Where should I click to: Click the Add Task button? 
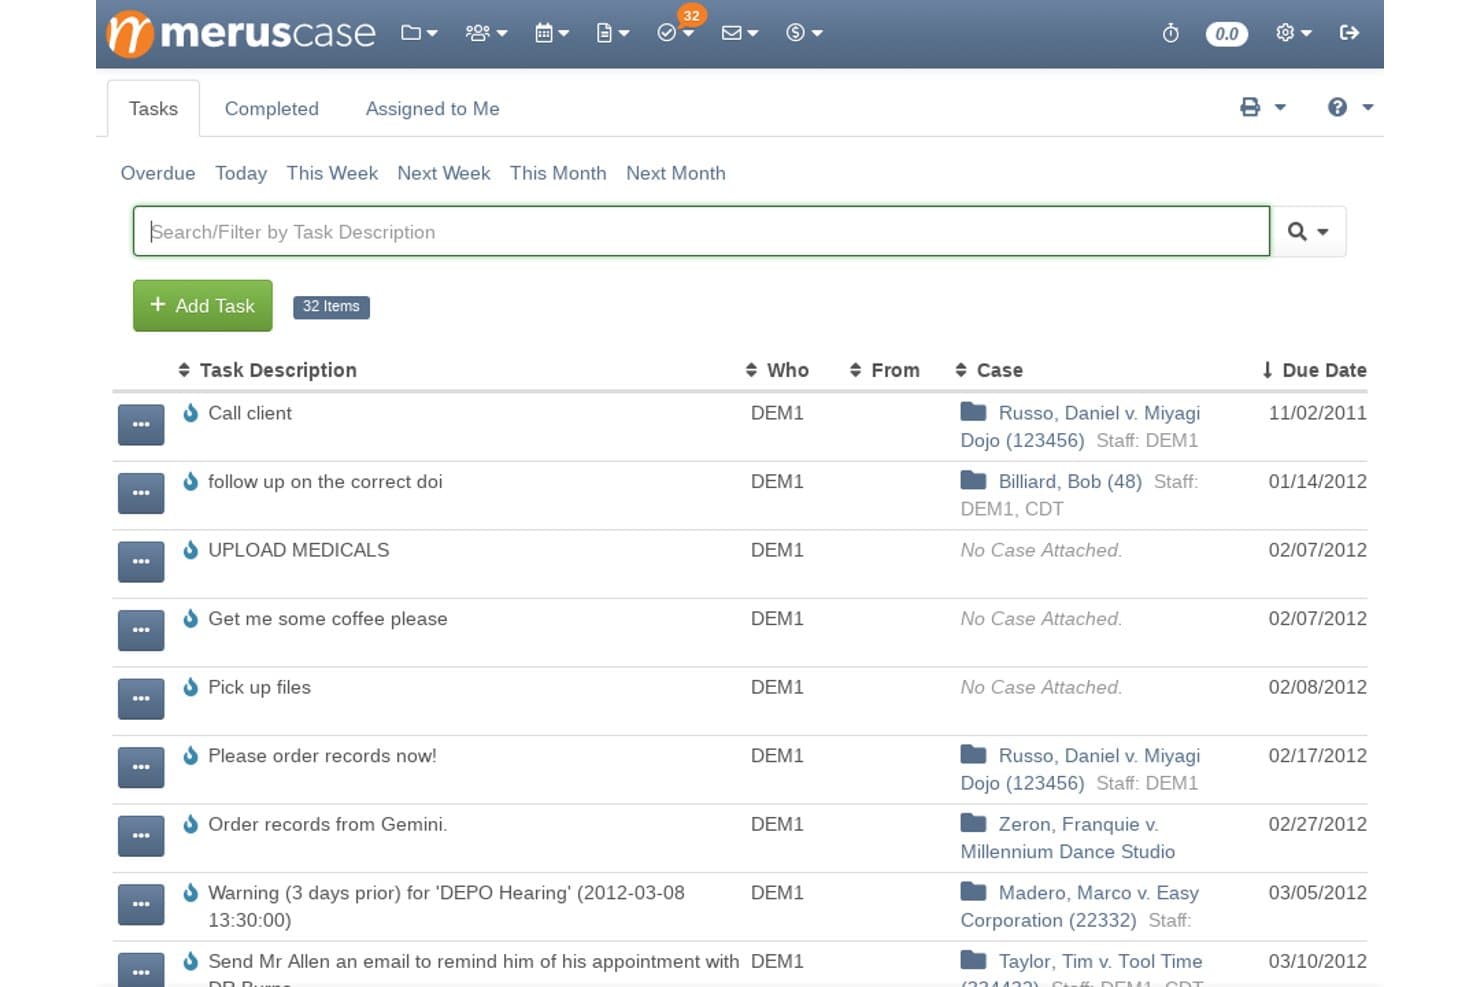[203, 305]
